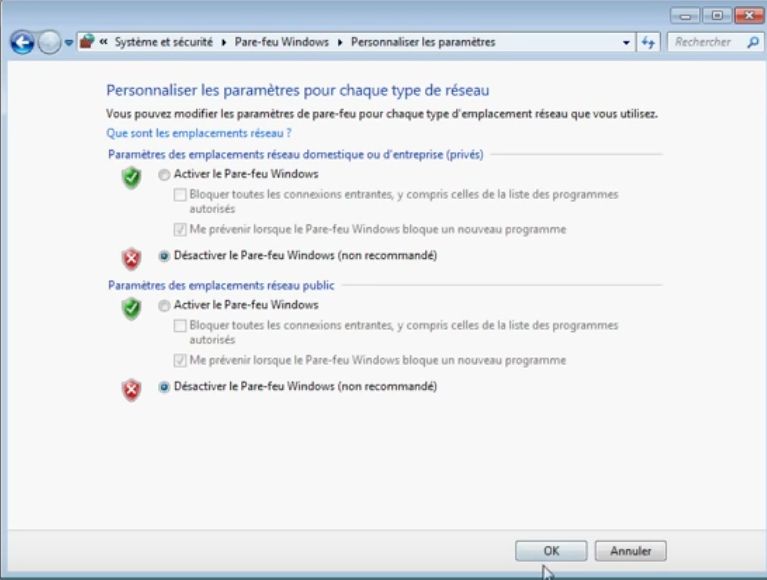Expand arrow after Système et sécurité
Image resolution: width=767 pixels, height=580 pixels.
tap(224, 43)
